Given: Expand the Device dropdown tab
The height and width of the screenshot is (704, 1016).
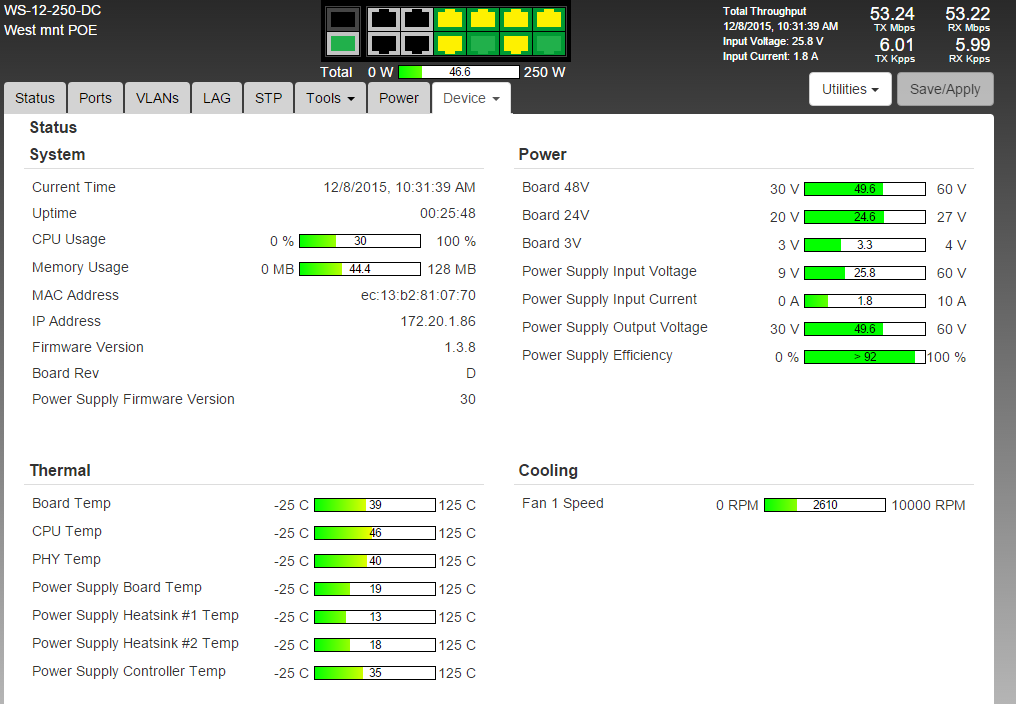Looking at the screenshot, I should [x=470, y=98].
